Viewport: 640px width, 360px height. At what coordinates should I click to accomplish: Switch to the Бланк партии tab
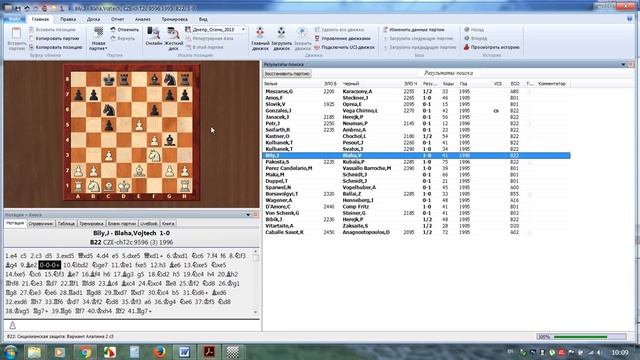(122, 224)
